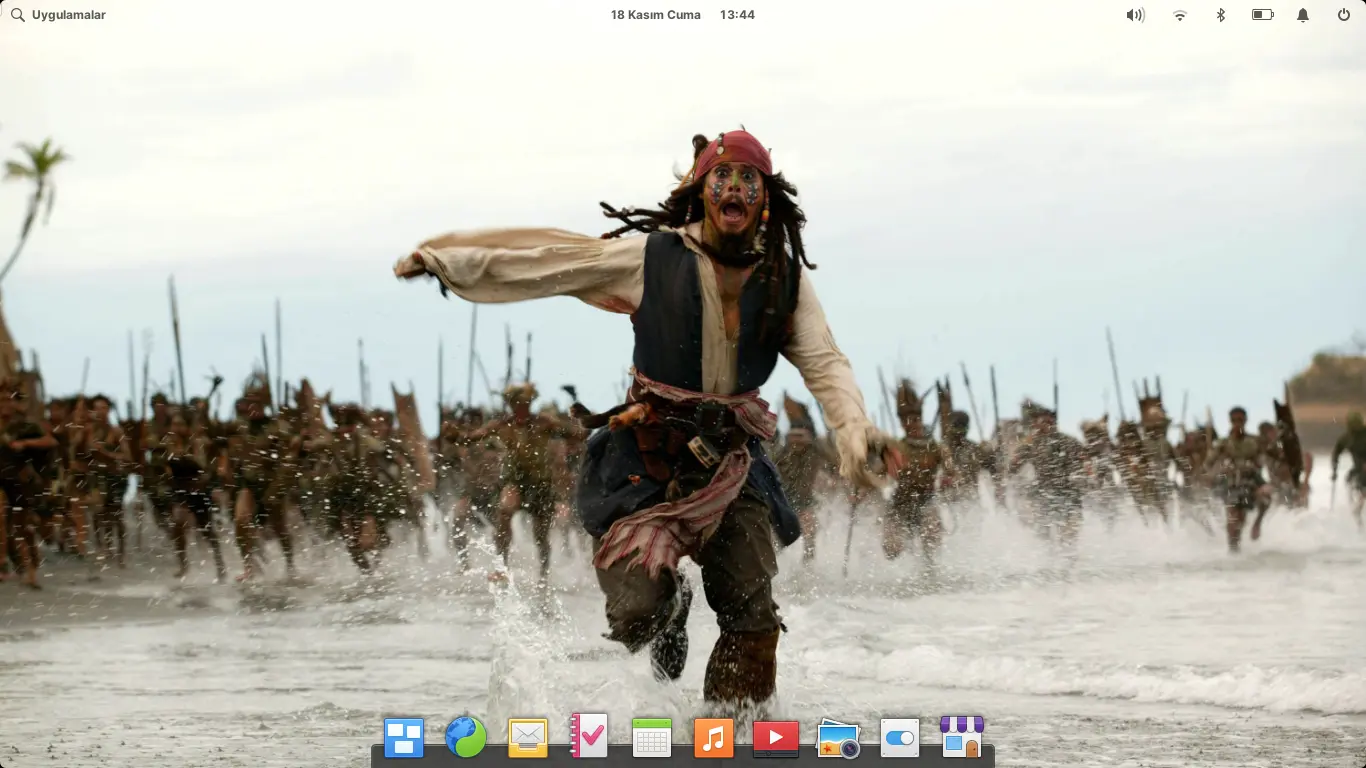Open the battery power indicator
This screenshot has height=768, width=1366.
pos(1262,15)
